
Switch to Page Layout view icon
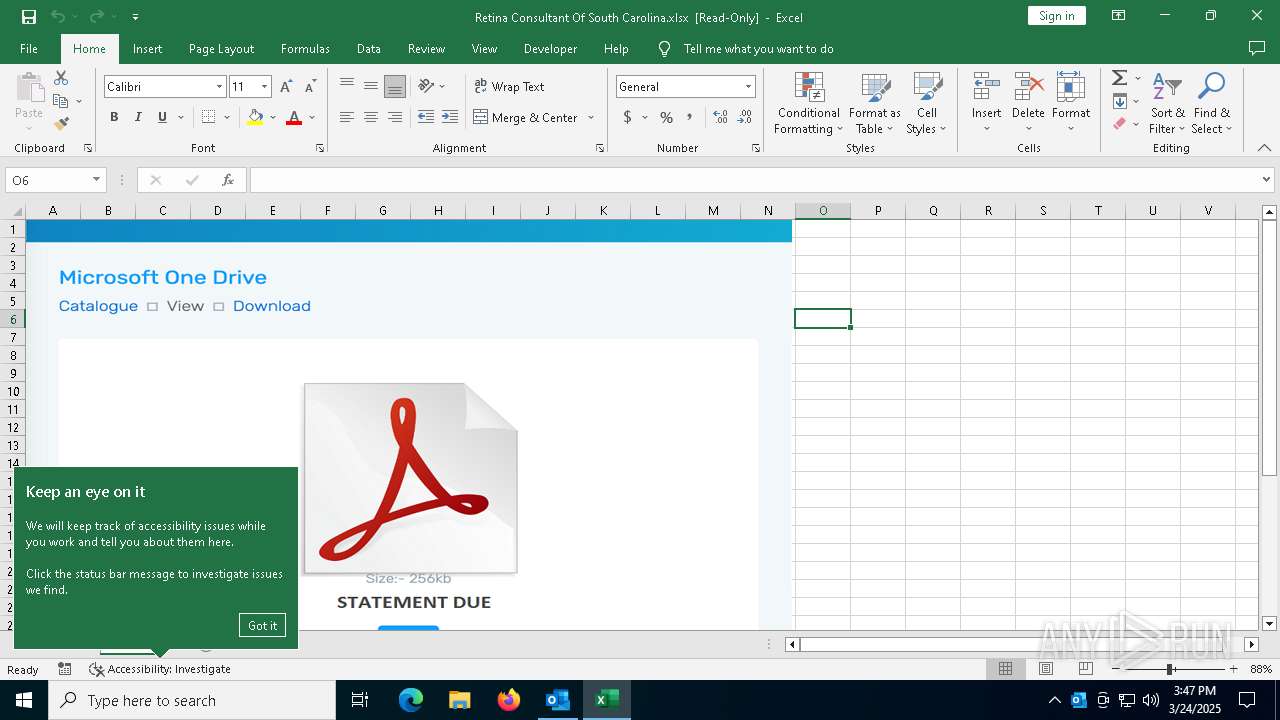1045,669
